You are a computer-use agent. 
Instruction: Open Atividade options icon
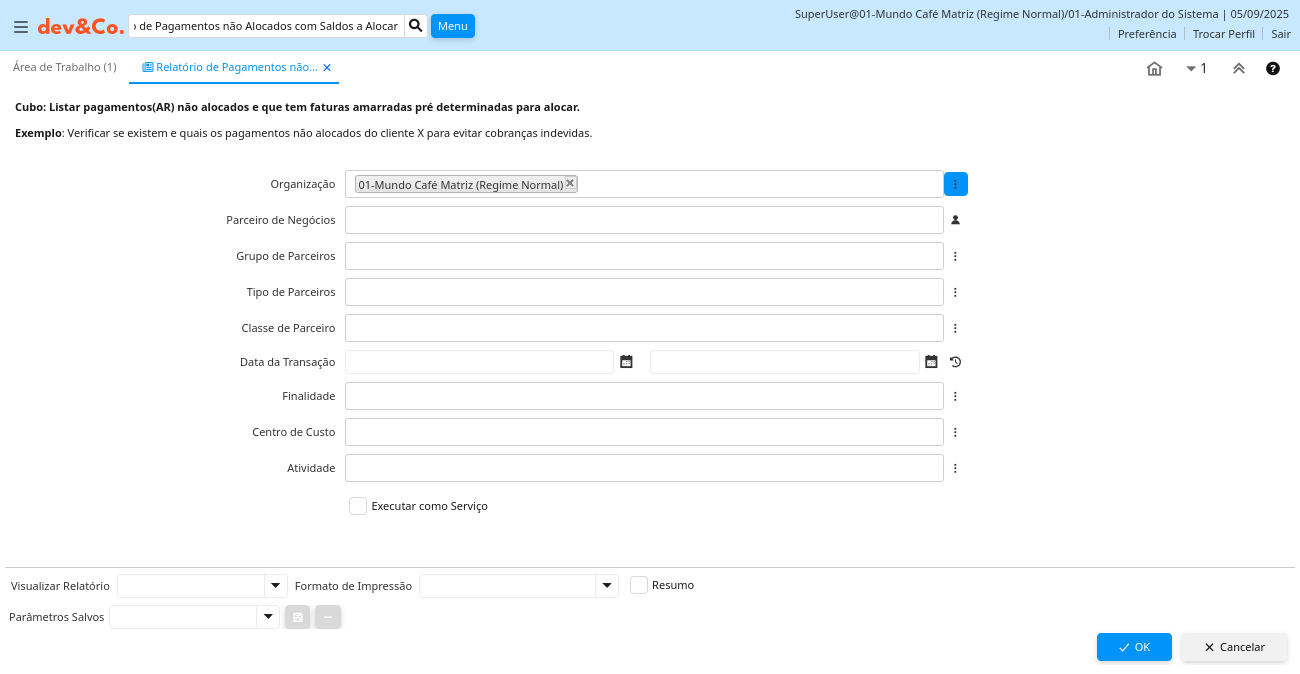(955, 468)
